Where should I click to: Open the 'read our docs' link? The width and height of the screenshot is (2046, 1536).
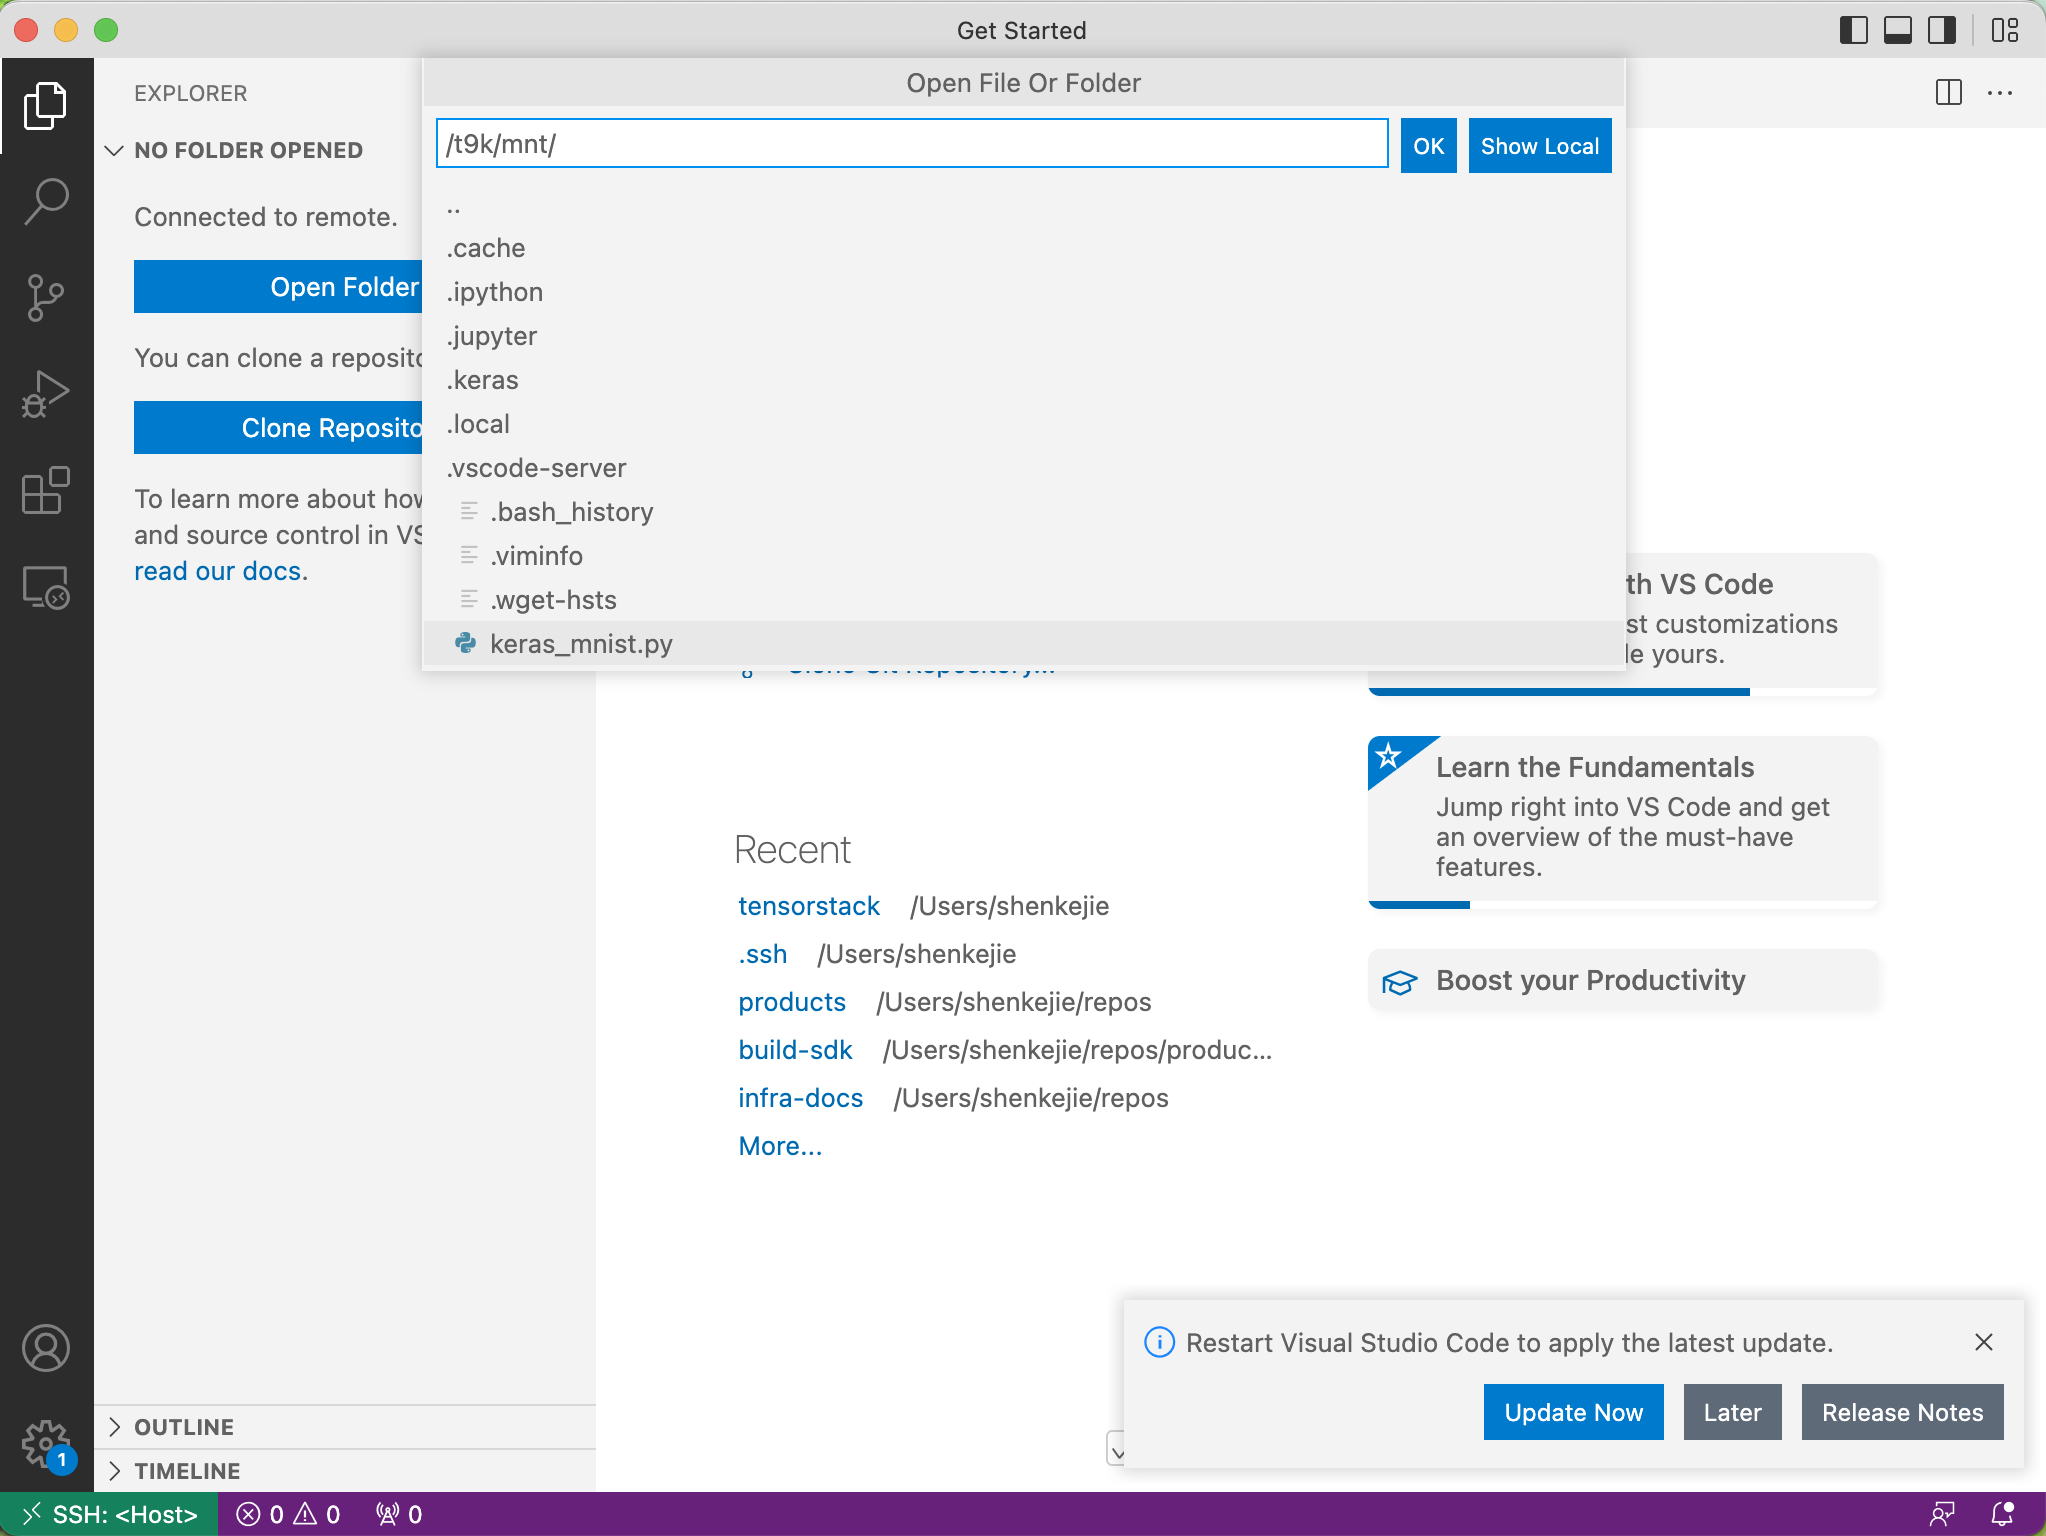click(x=218, y=571)
